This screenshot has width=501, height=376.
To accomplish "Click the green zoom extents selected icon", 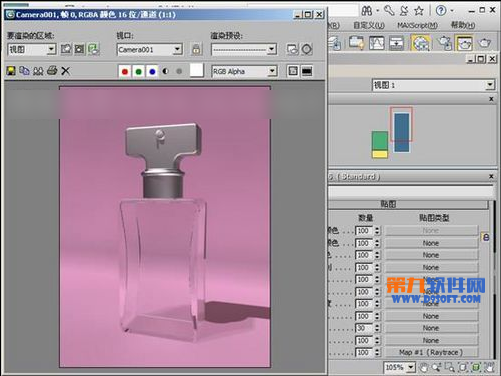I will click(476, 367).
